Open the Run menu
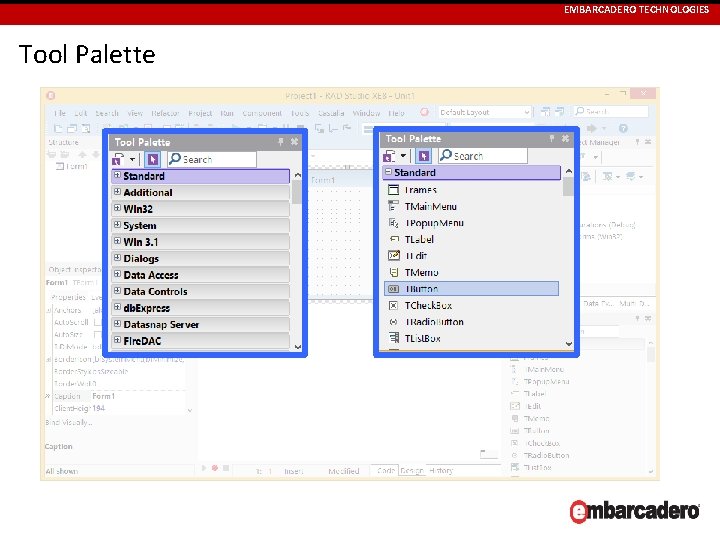 pos(227,113)
